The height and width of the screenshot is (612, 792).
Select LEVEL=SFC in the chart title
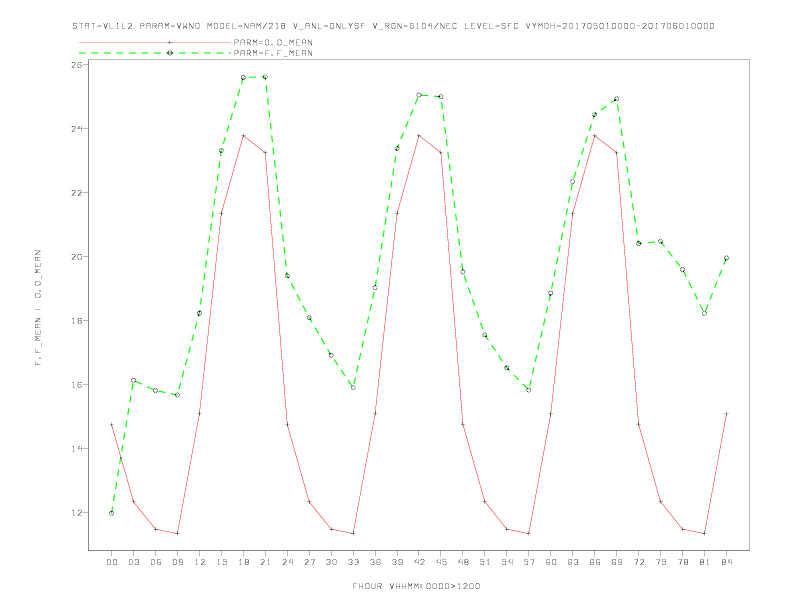pos(491,26)
